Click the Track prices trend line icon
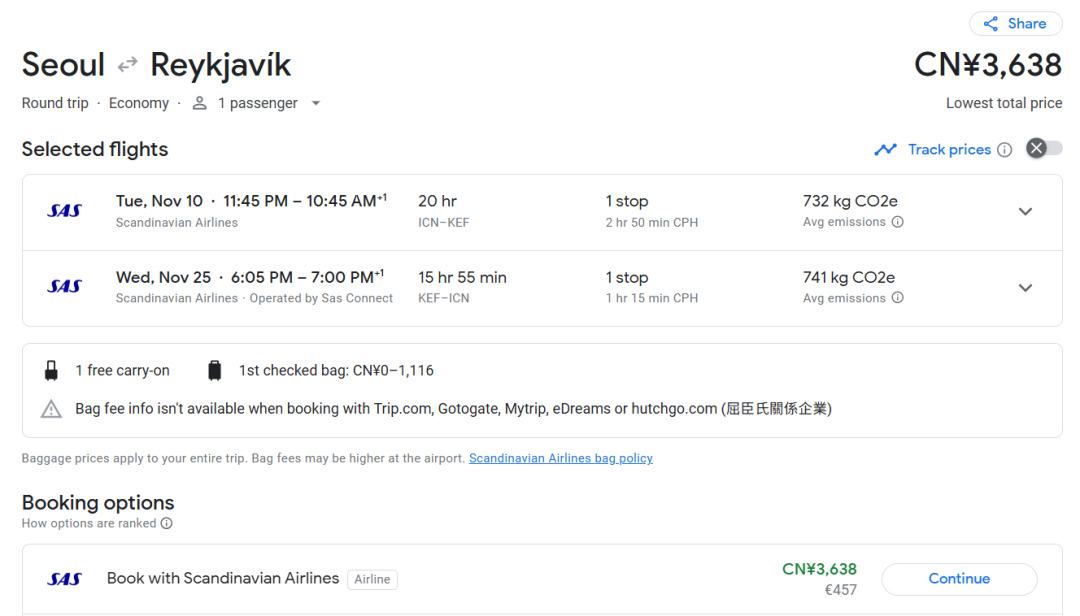This screenshot has width=1080, height=616. coord(886,150)
